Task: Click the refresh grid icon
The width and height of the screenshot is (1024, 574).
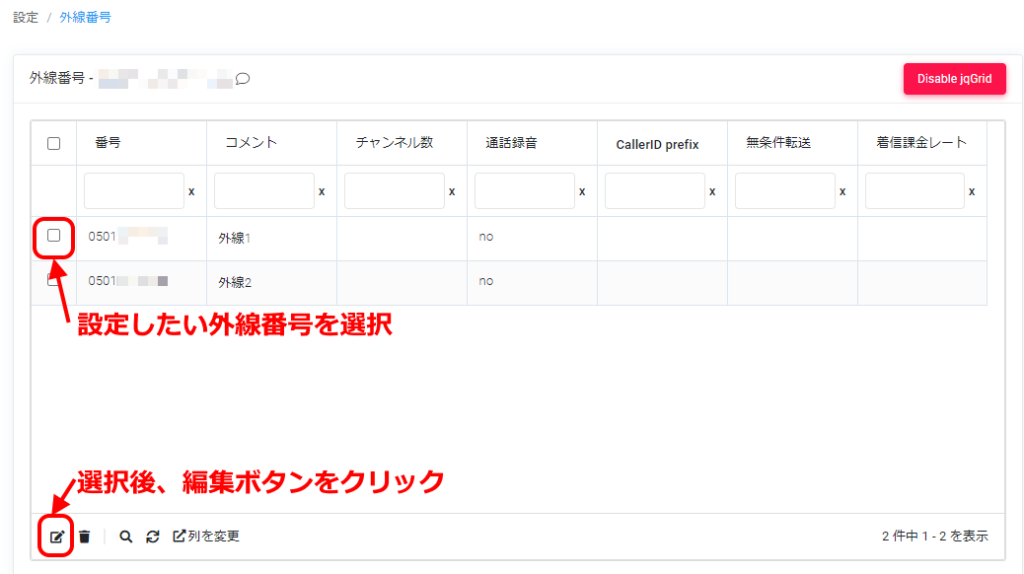Action: point(153,537)
